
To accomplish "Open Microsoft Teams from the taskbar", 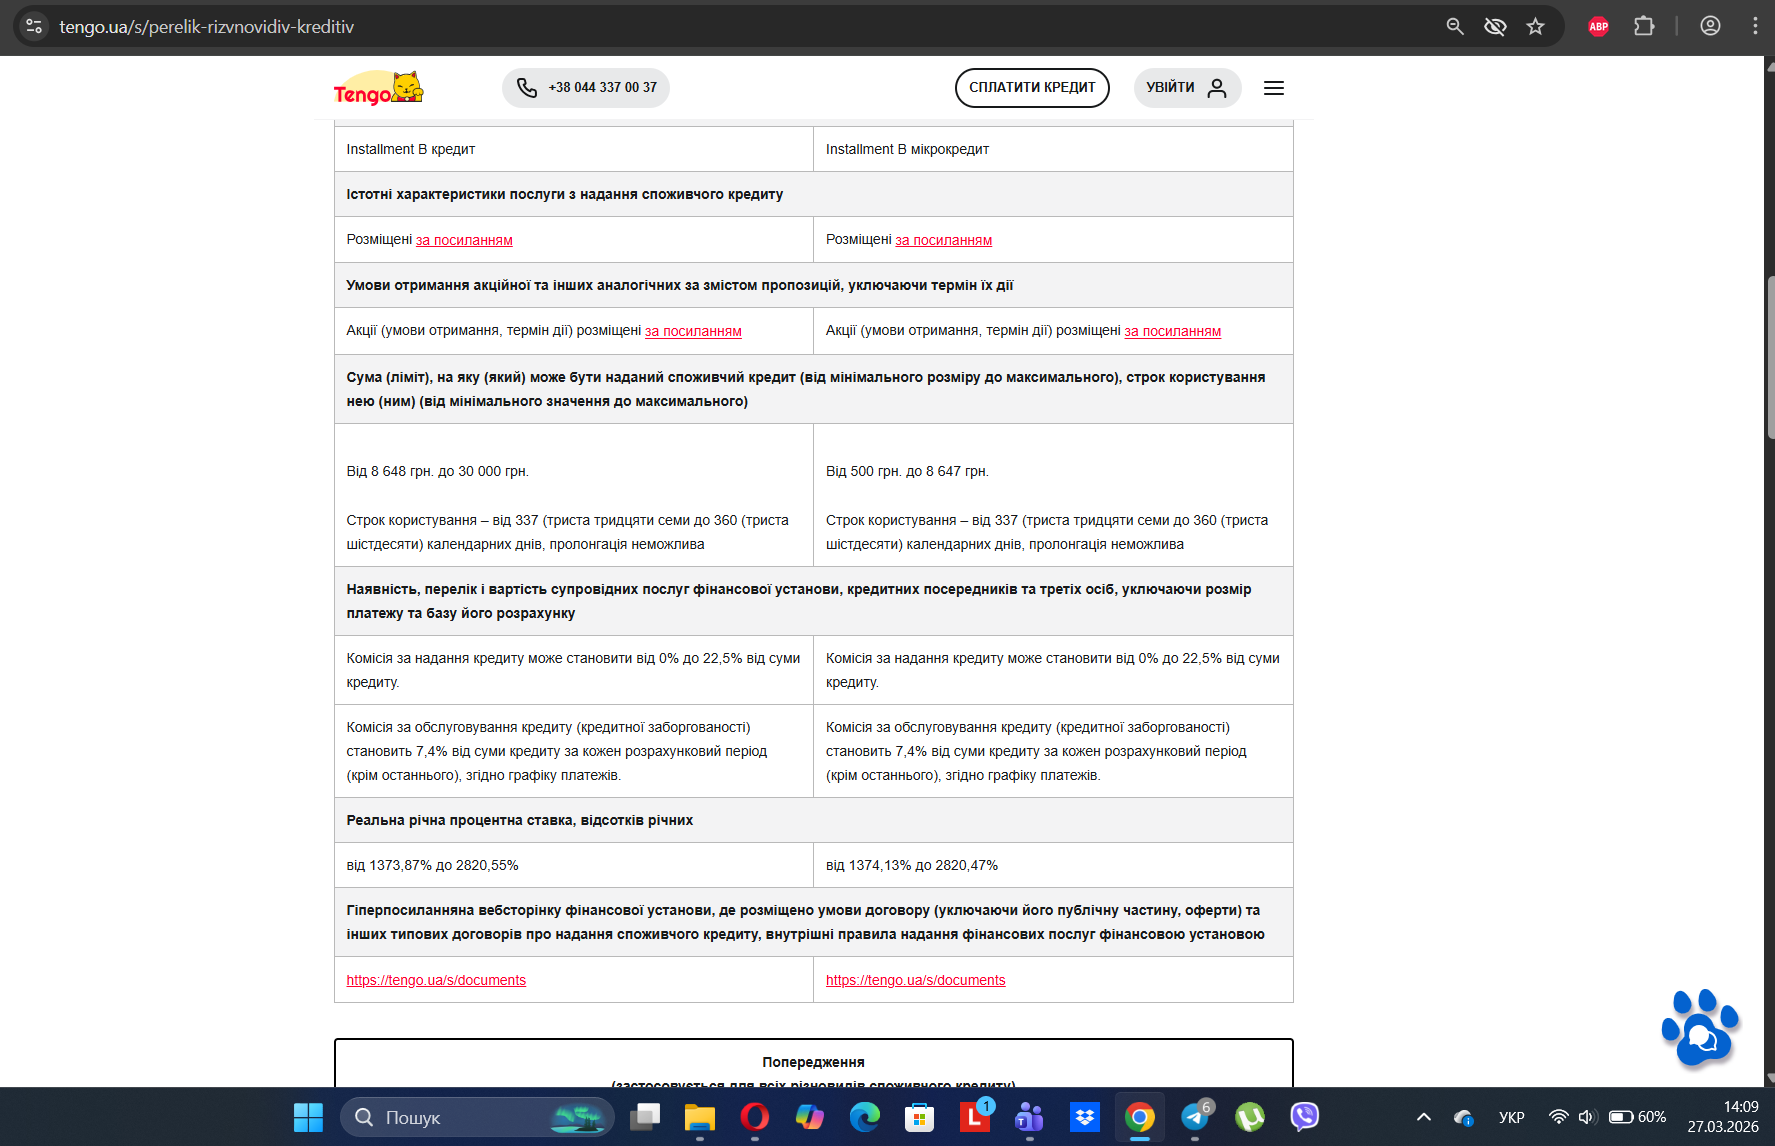I will click(x=1029, y=1117).
